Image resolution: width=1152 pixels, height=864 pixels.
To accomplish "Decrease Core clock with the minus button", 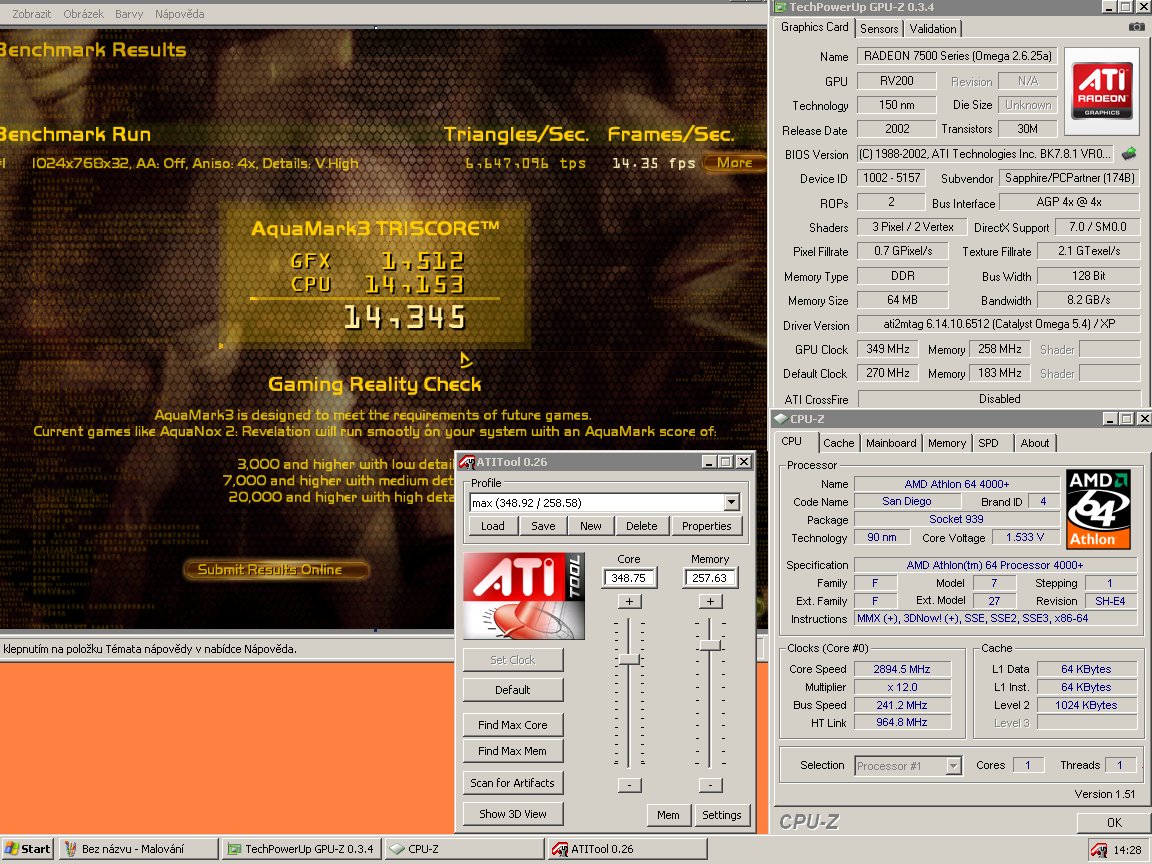I will point(629,785).
